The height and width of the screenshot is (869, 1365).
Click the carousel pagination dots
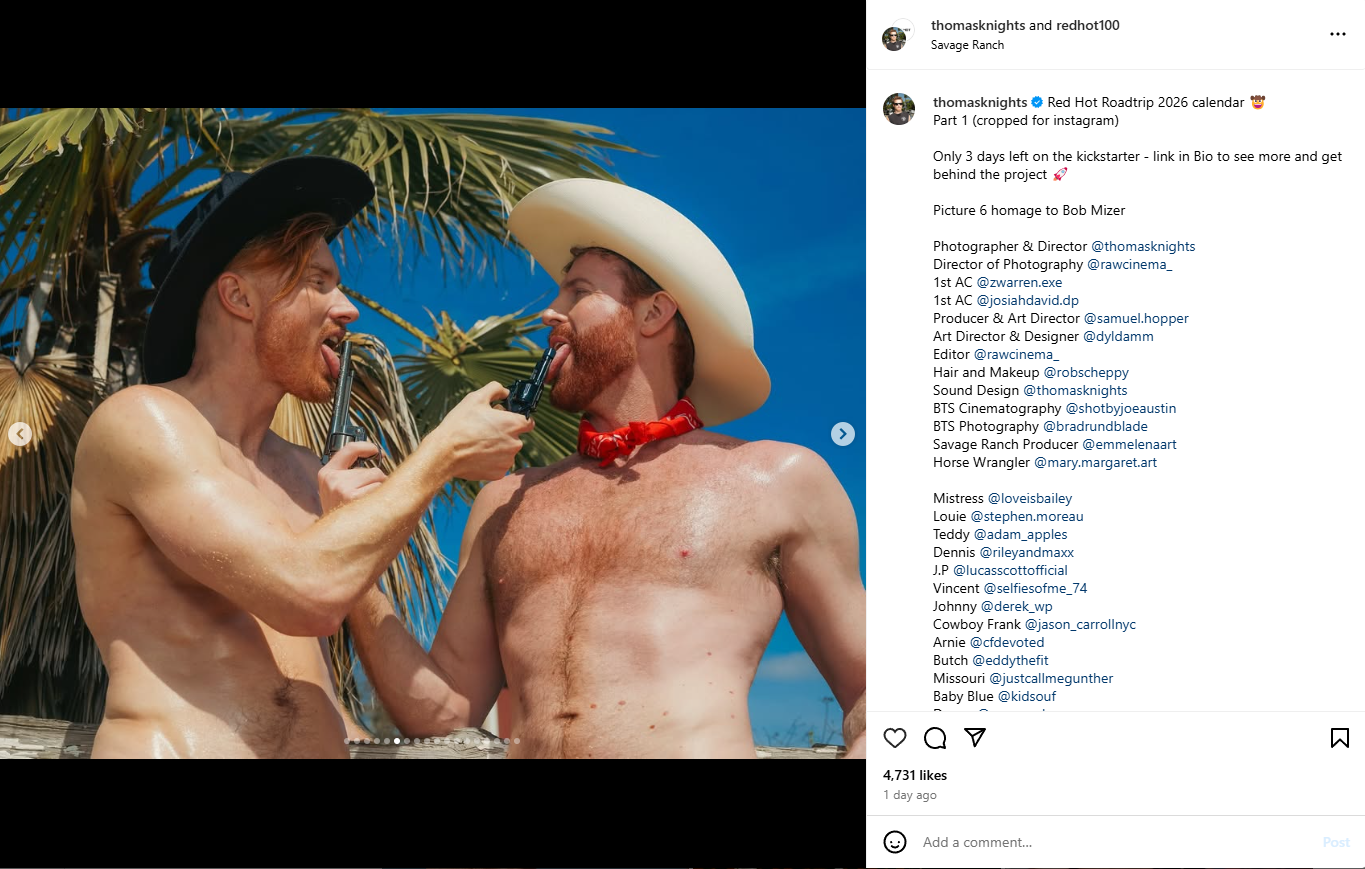tap(432, 741)
